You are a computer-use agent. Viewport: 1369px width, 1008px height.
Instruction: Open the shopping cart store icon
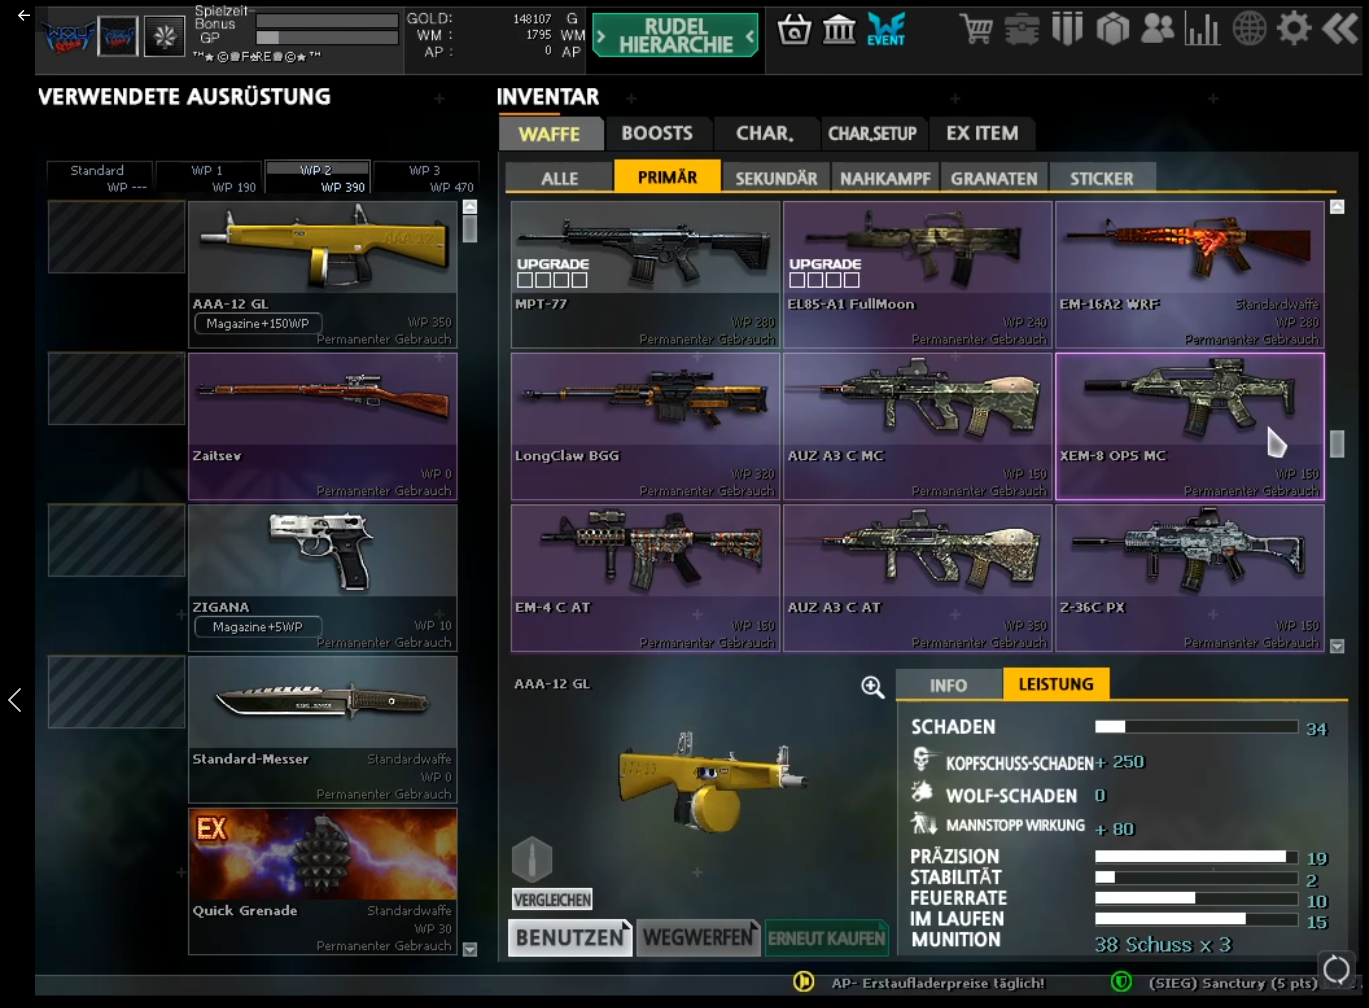(975, 29)
